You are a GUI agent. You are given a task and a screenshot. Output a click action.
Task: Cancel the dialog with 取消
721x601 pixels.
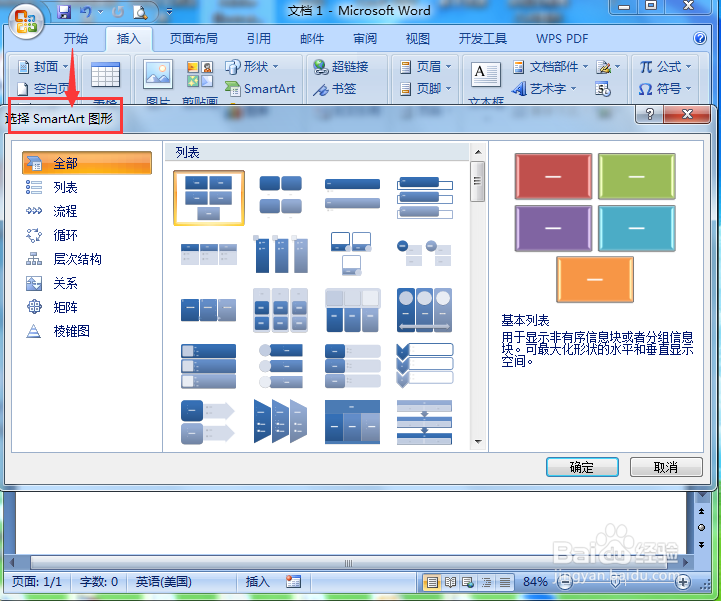(666, 467)
